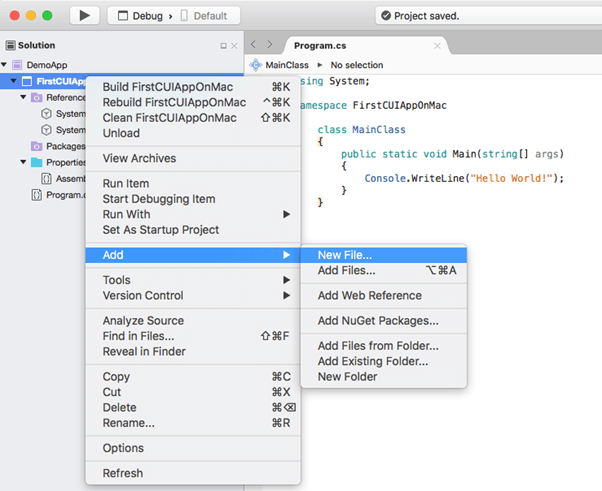Close the Program.cs tab
602x491 pixels.
[x=437, y=46]
